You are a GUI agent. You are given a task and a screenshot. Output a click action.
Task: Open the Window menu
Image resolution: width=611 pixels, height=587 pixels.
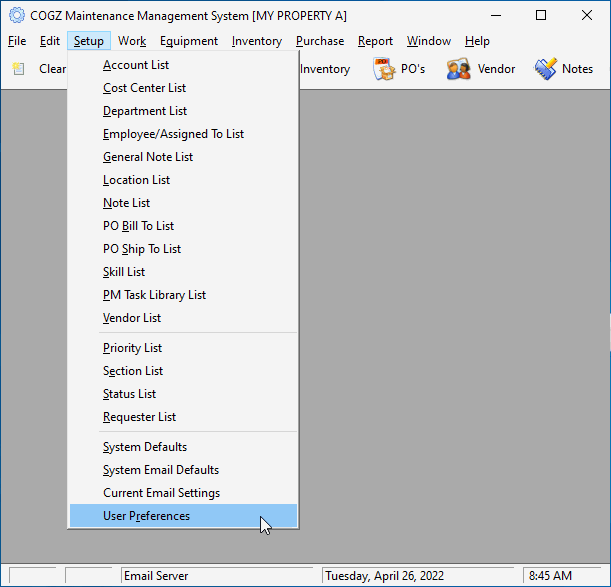[429, 41]
